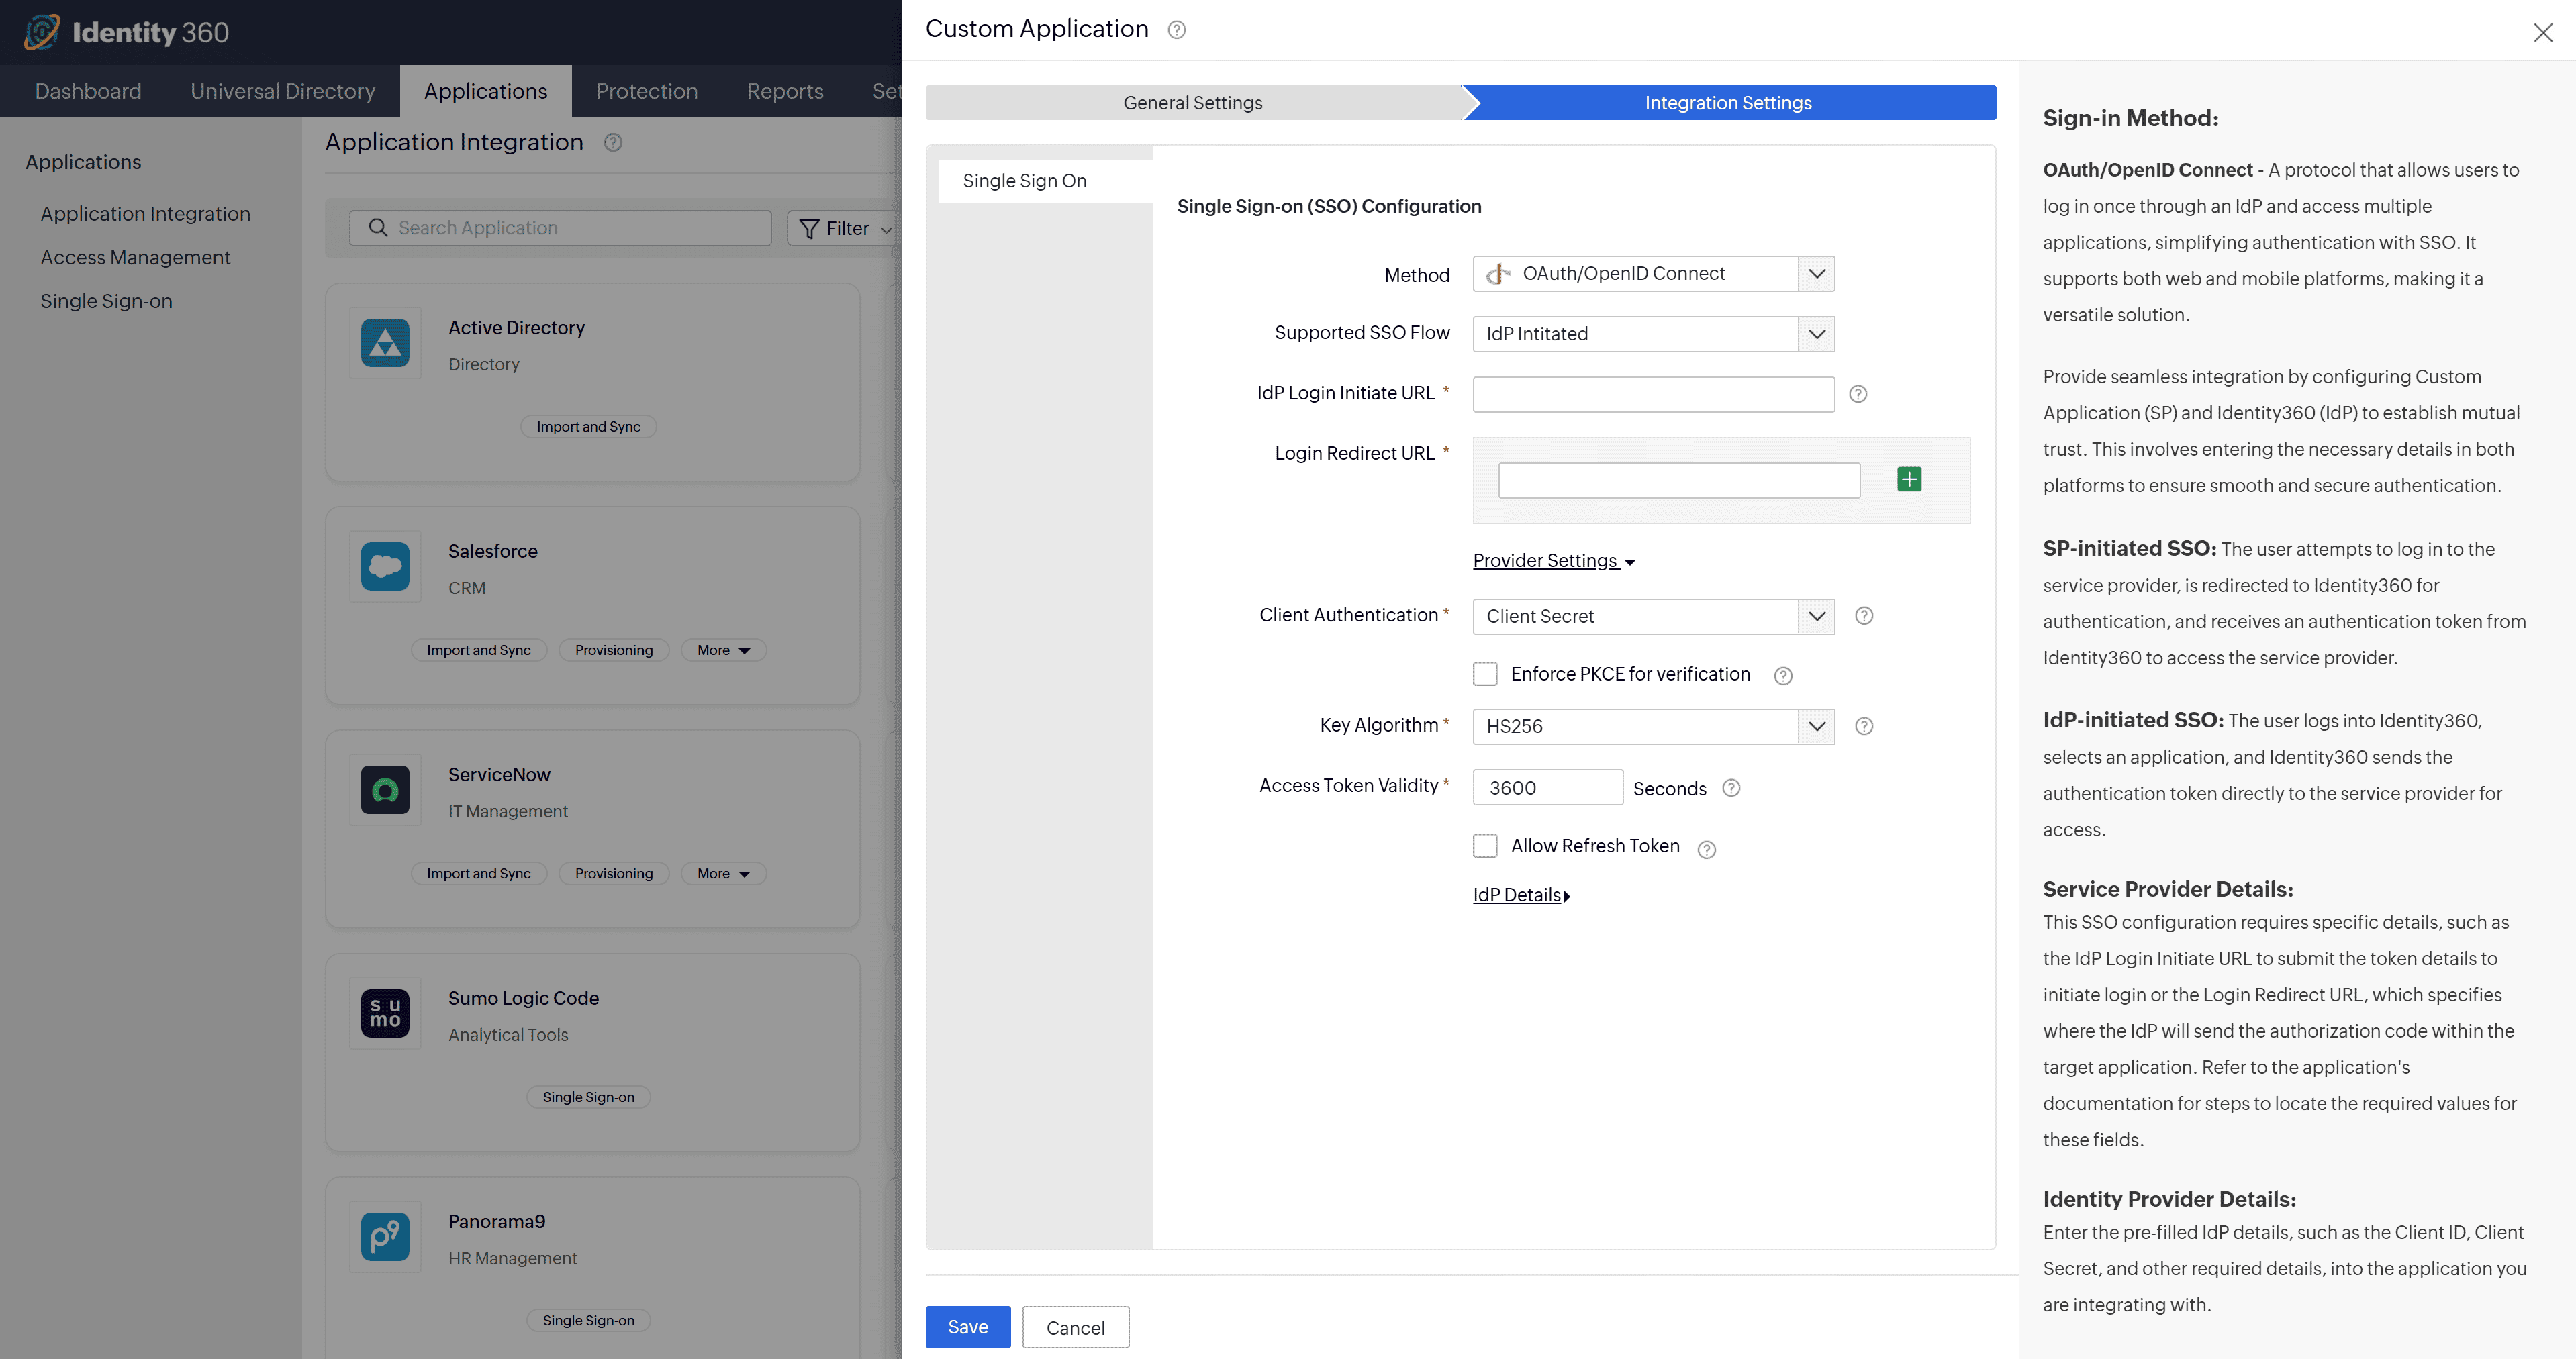
Task: Enable Allow Refresh Token checkbox
Action: [1485, 846]
